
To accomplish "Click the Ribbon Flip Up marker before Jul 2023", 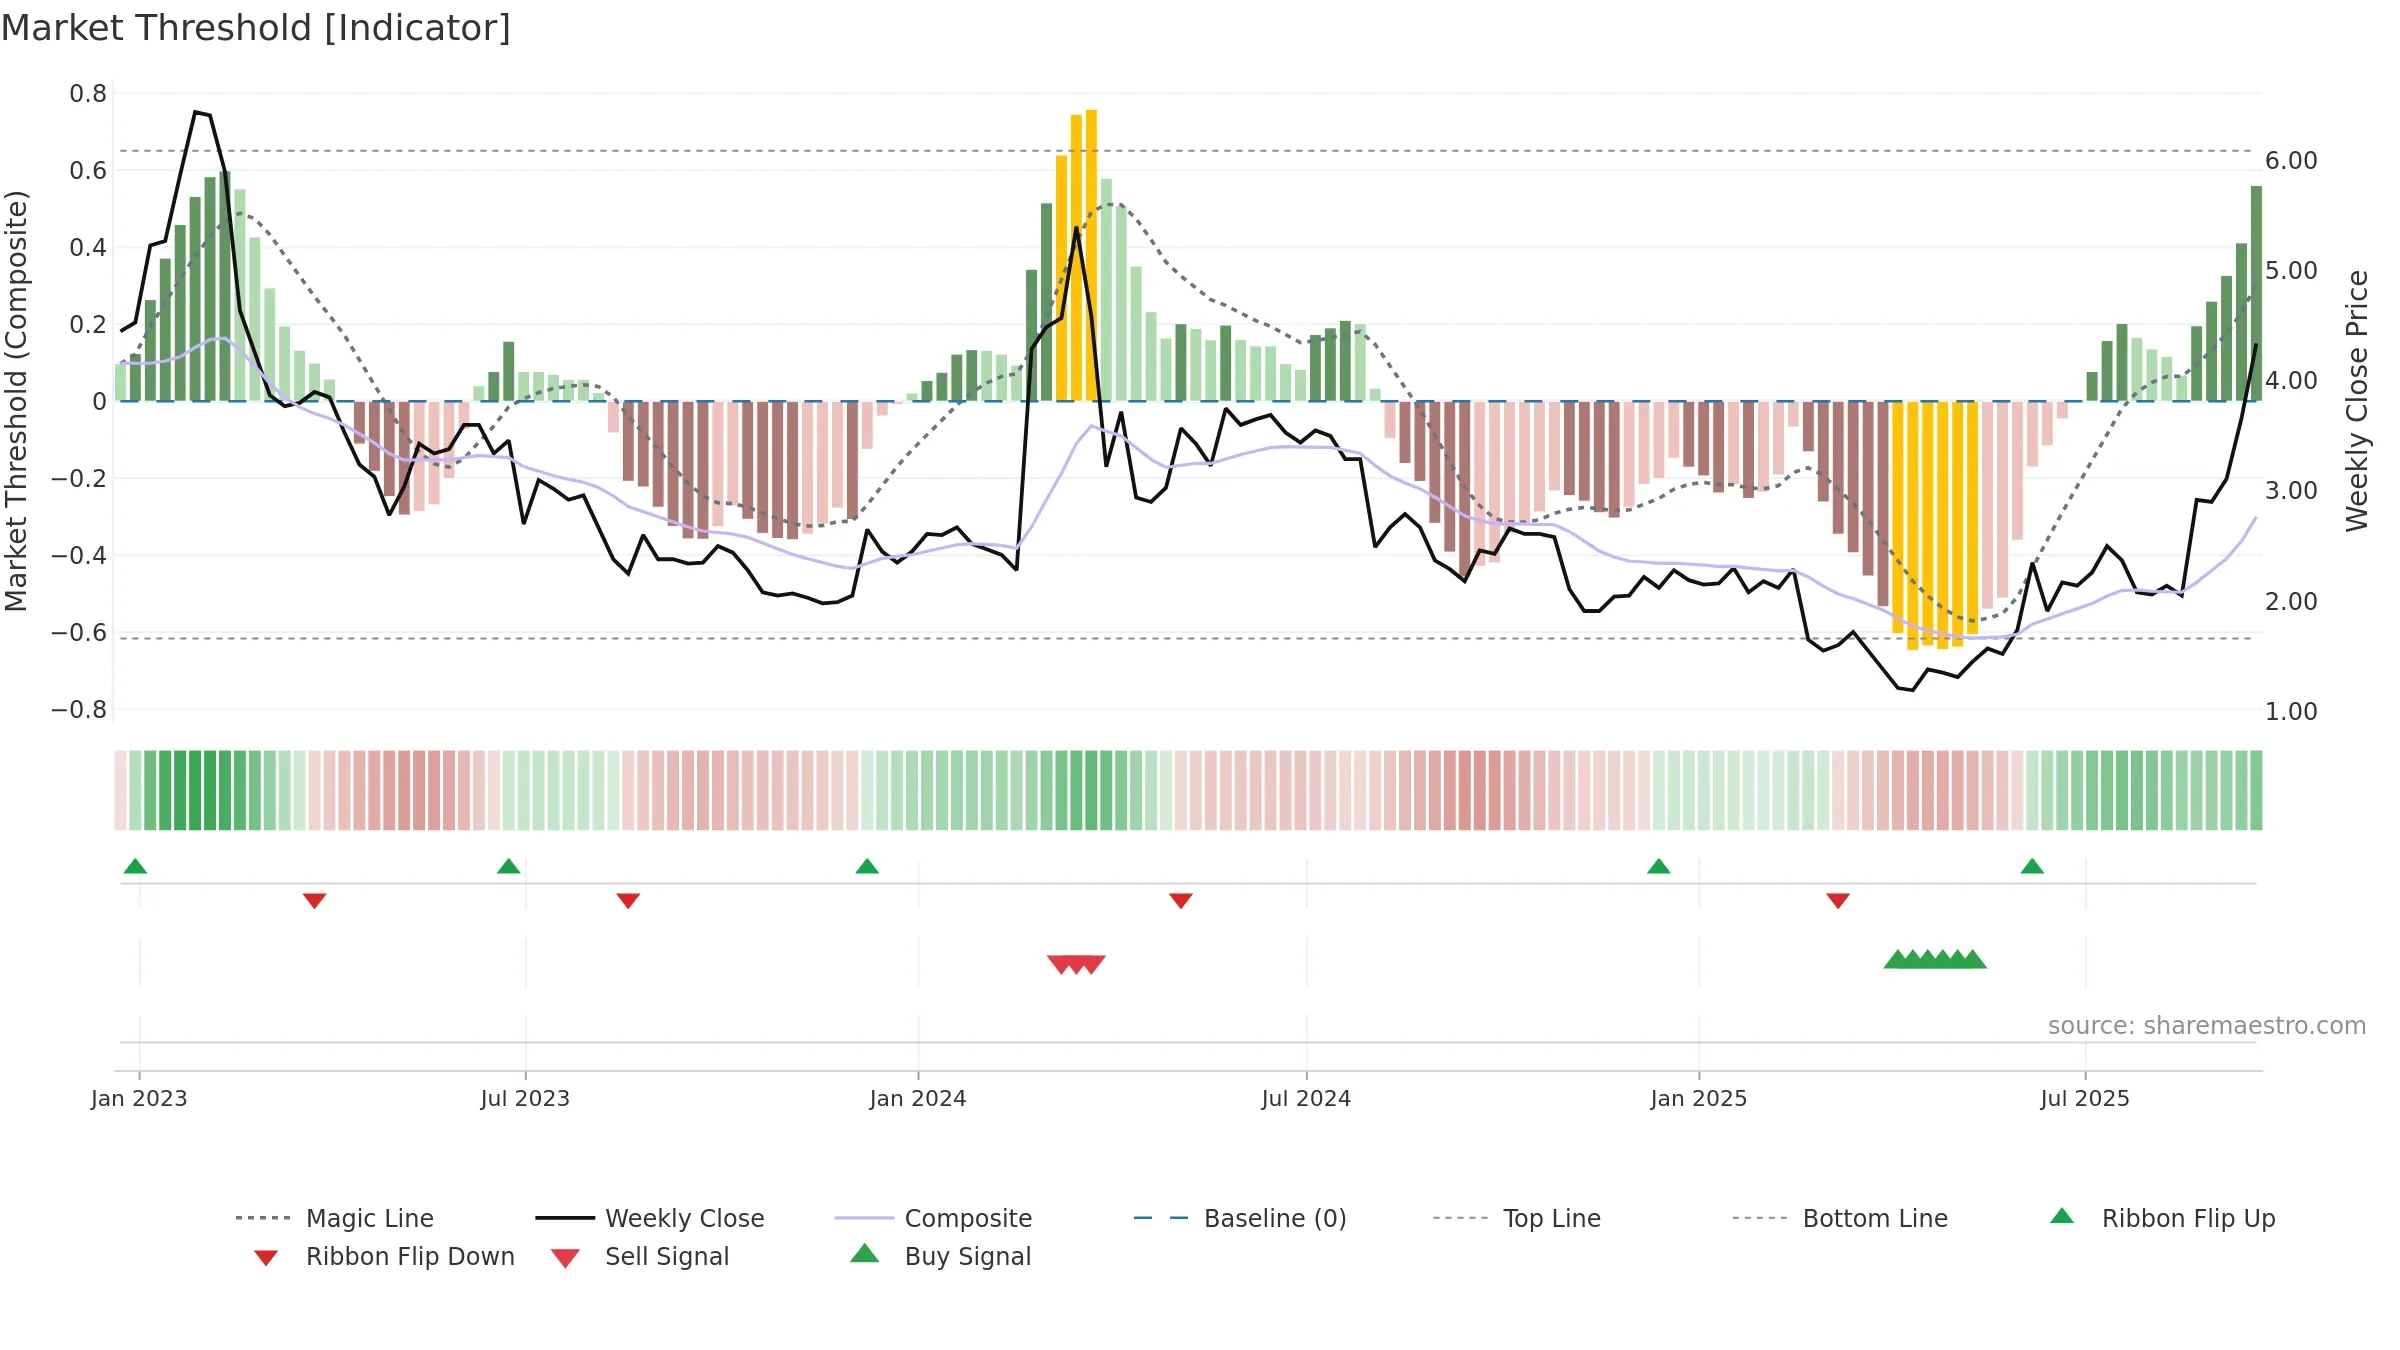I will 508,866.
